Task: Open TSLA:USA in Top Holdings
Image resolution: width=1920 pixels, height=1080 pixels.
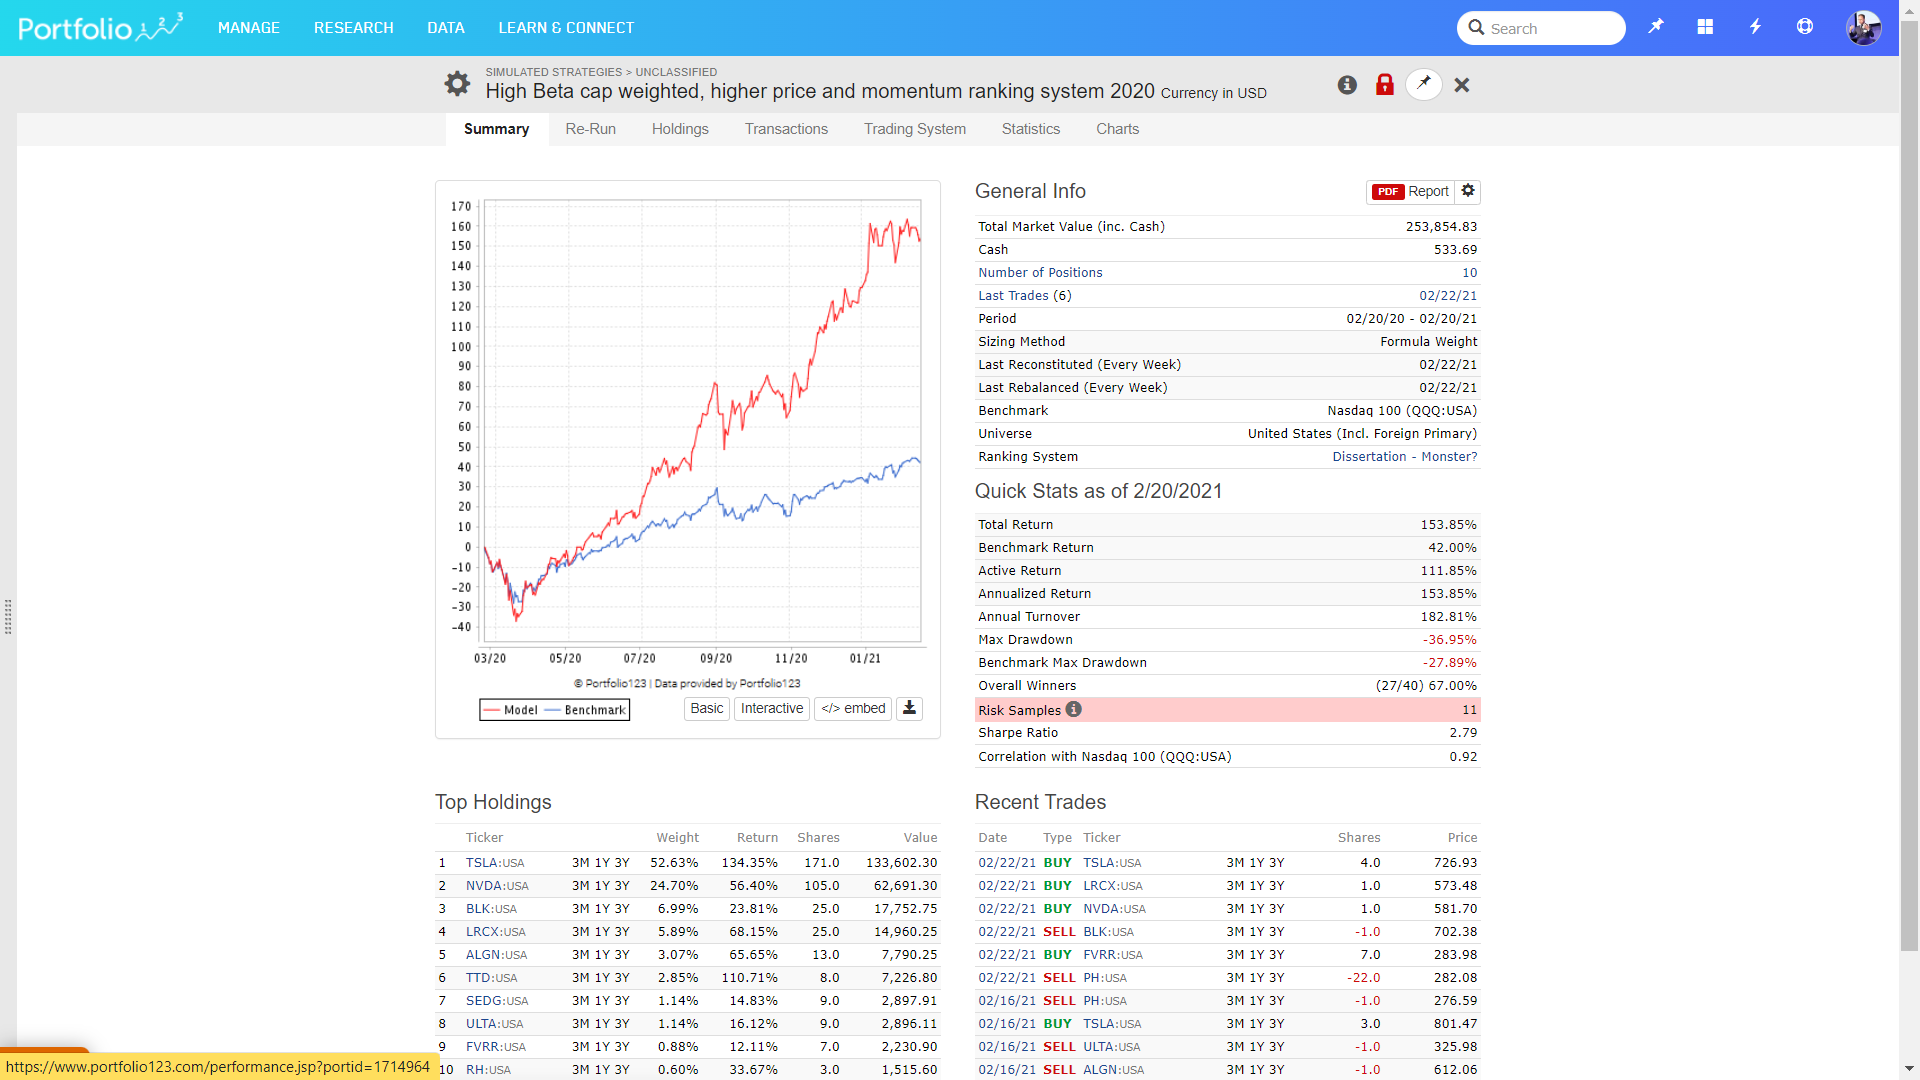Action: (495, 862)
